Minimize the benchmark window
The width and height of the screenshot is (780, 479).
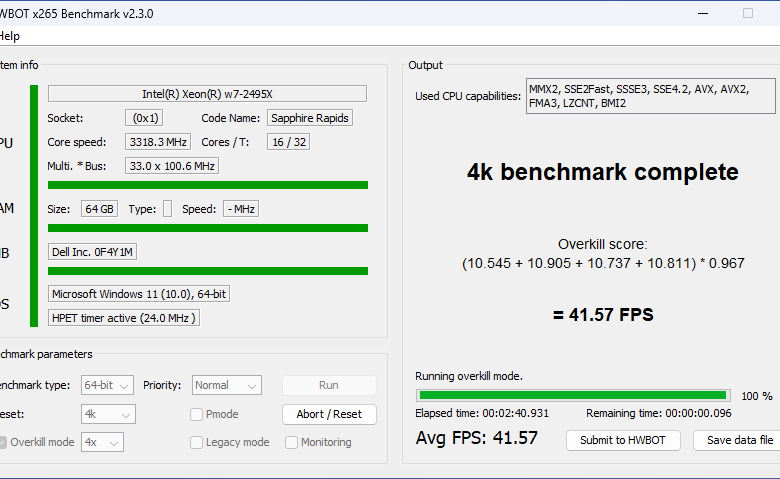703,13
